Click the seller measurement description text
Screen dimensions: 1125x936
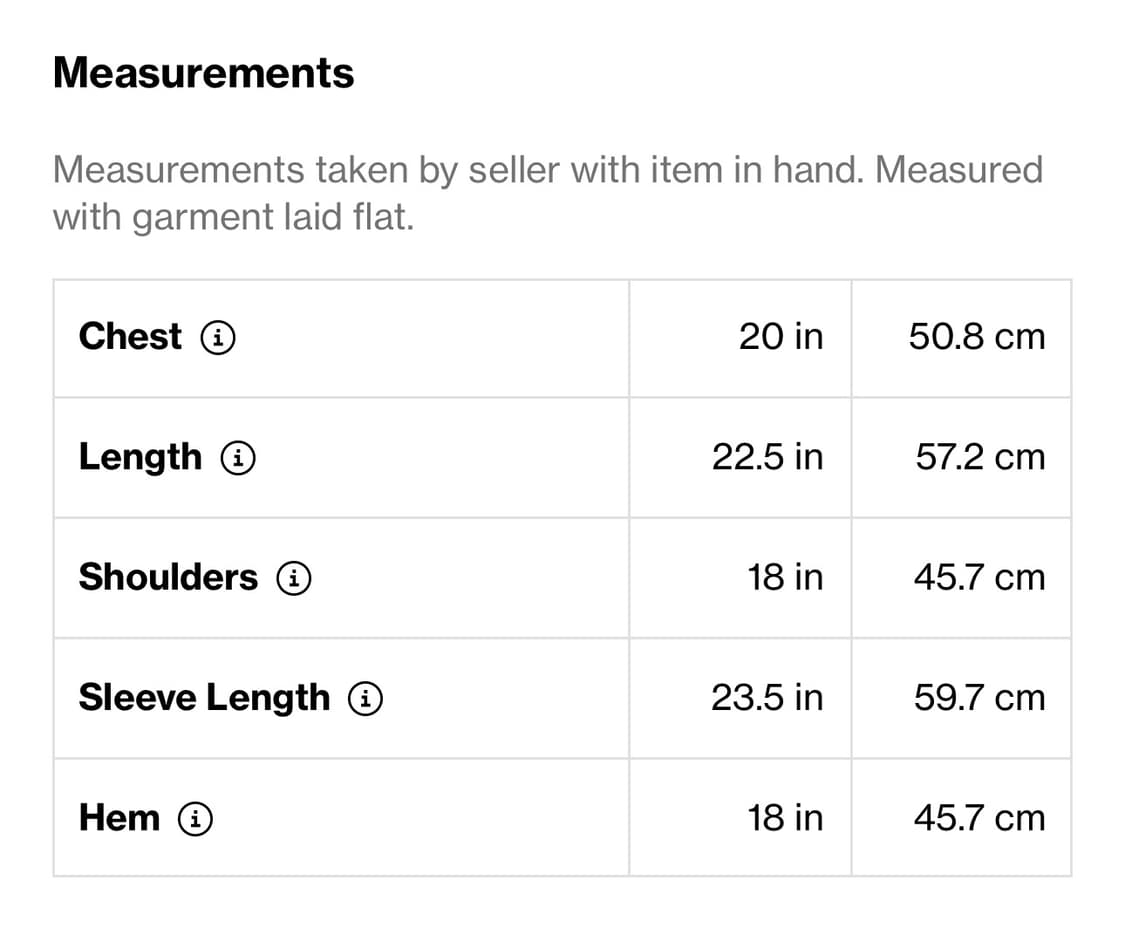[x=547, y=192]
